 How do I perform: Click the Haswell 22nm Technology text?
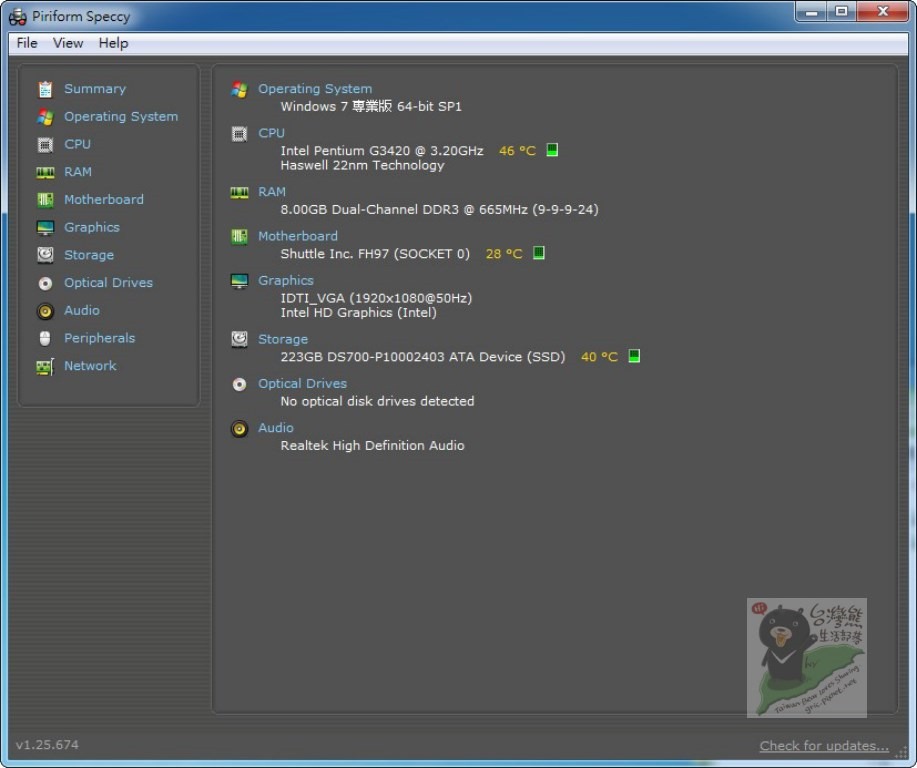click(362, 166)
